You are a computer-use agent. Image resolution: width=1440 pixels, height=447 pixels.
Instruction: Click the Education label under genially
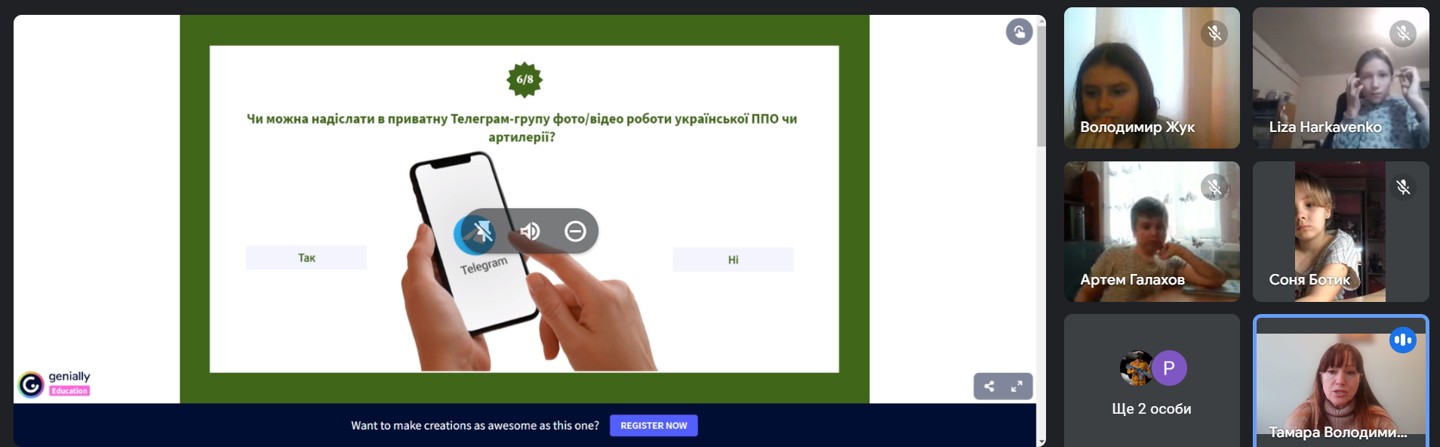[69, 391]
